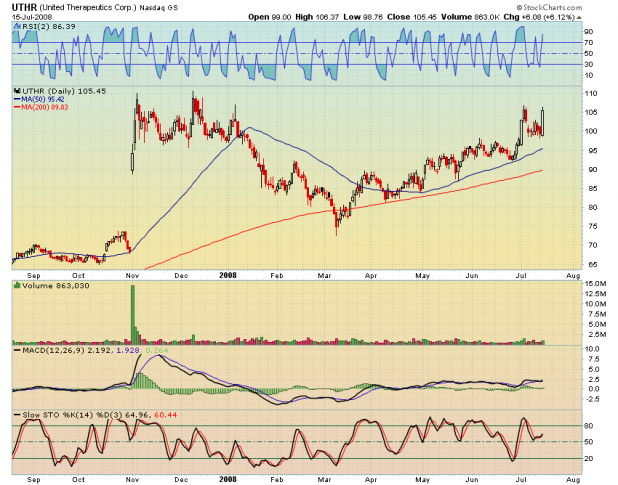
Task: Click the High 106.37 value
Action: pyautogui.click(x=317, y=17)
